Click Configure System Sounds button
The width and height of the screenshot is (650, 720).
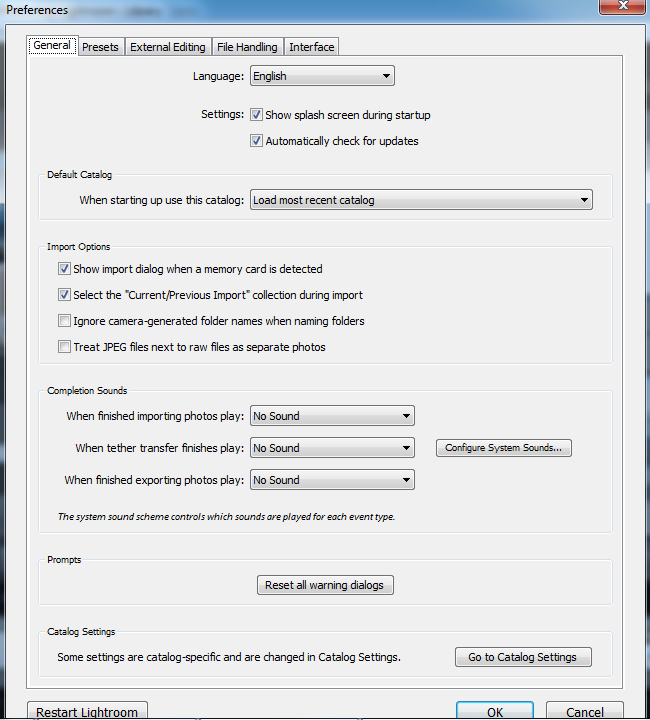503,448
